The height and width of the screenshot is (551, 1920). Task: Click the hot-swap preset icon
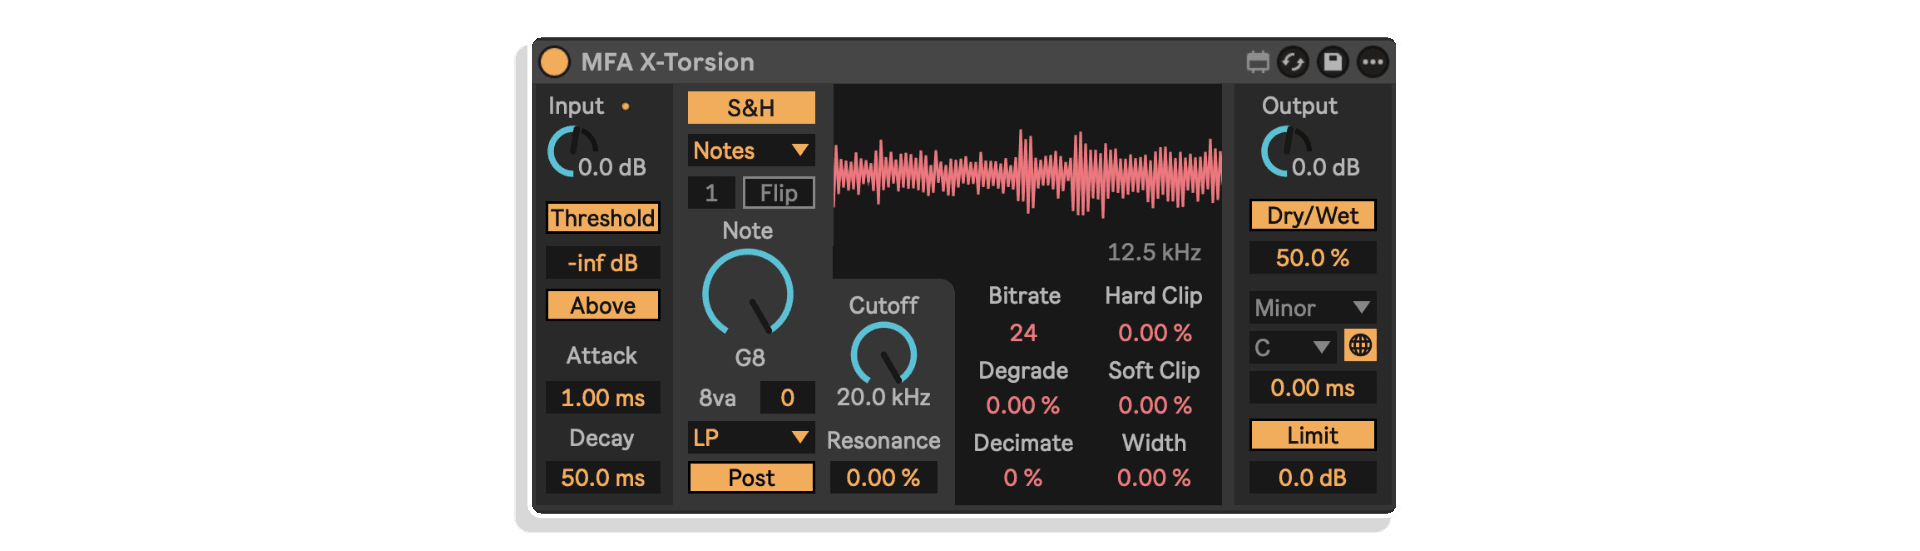1293,62
